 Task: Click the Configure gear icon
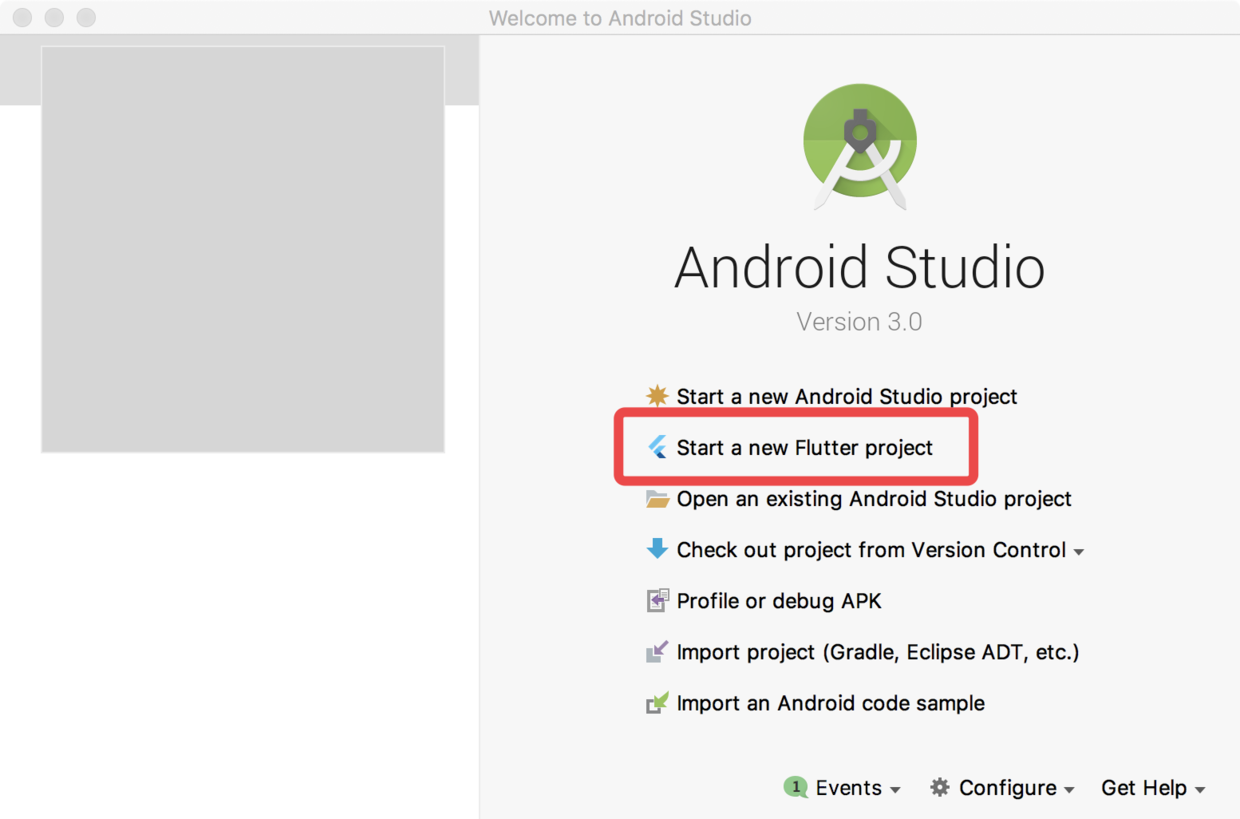coord(939,787)
